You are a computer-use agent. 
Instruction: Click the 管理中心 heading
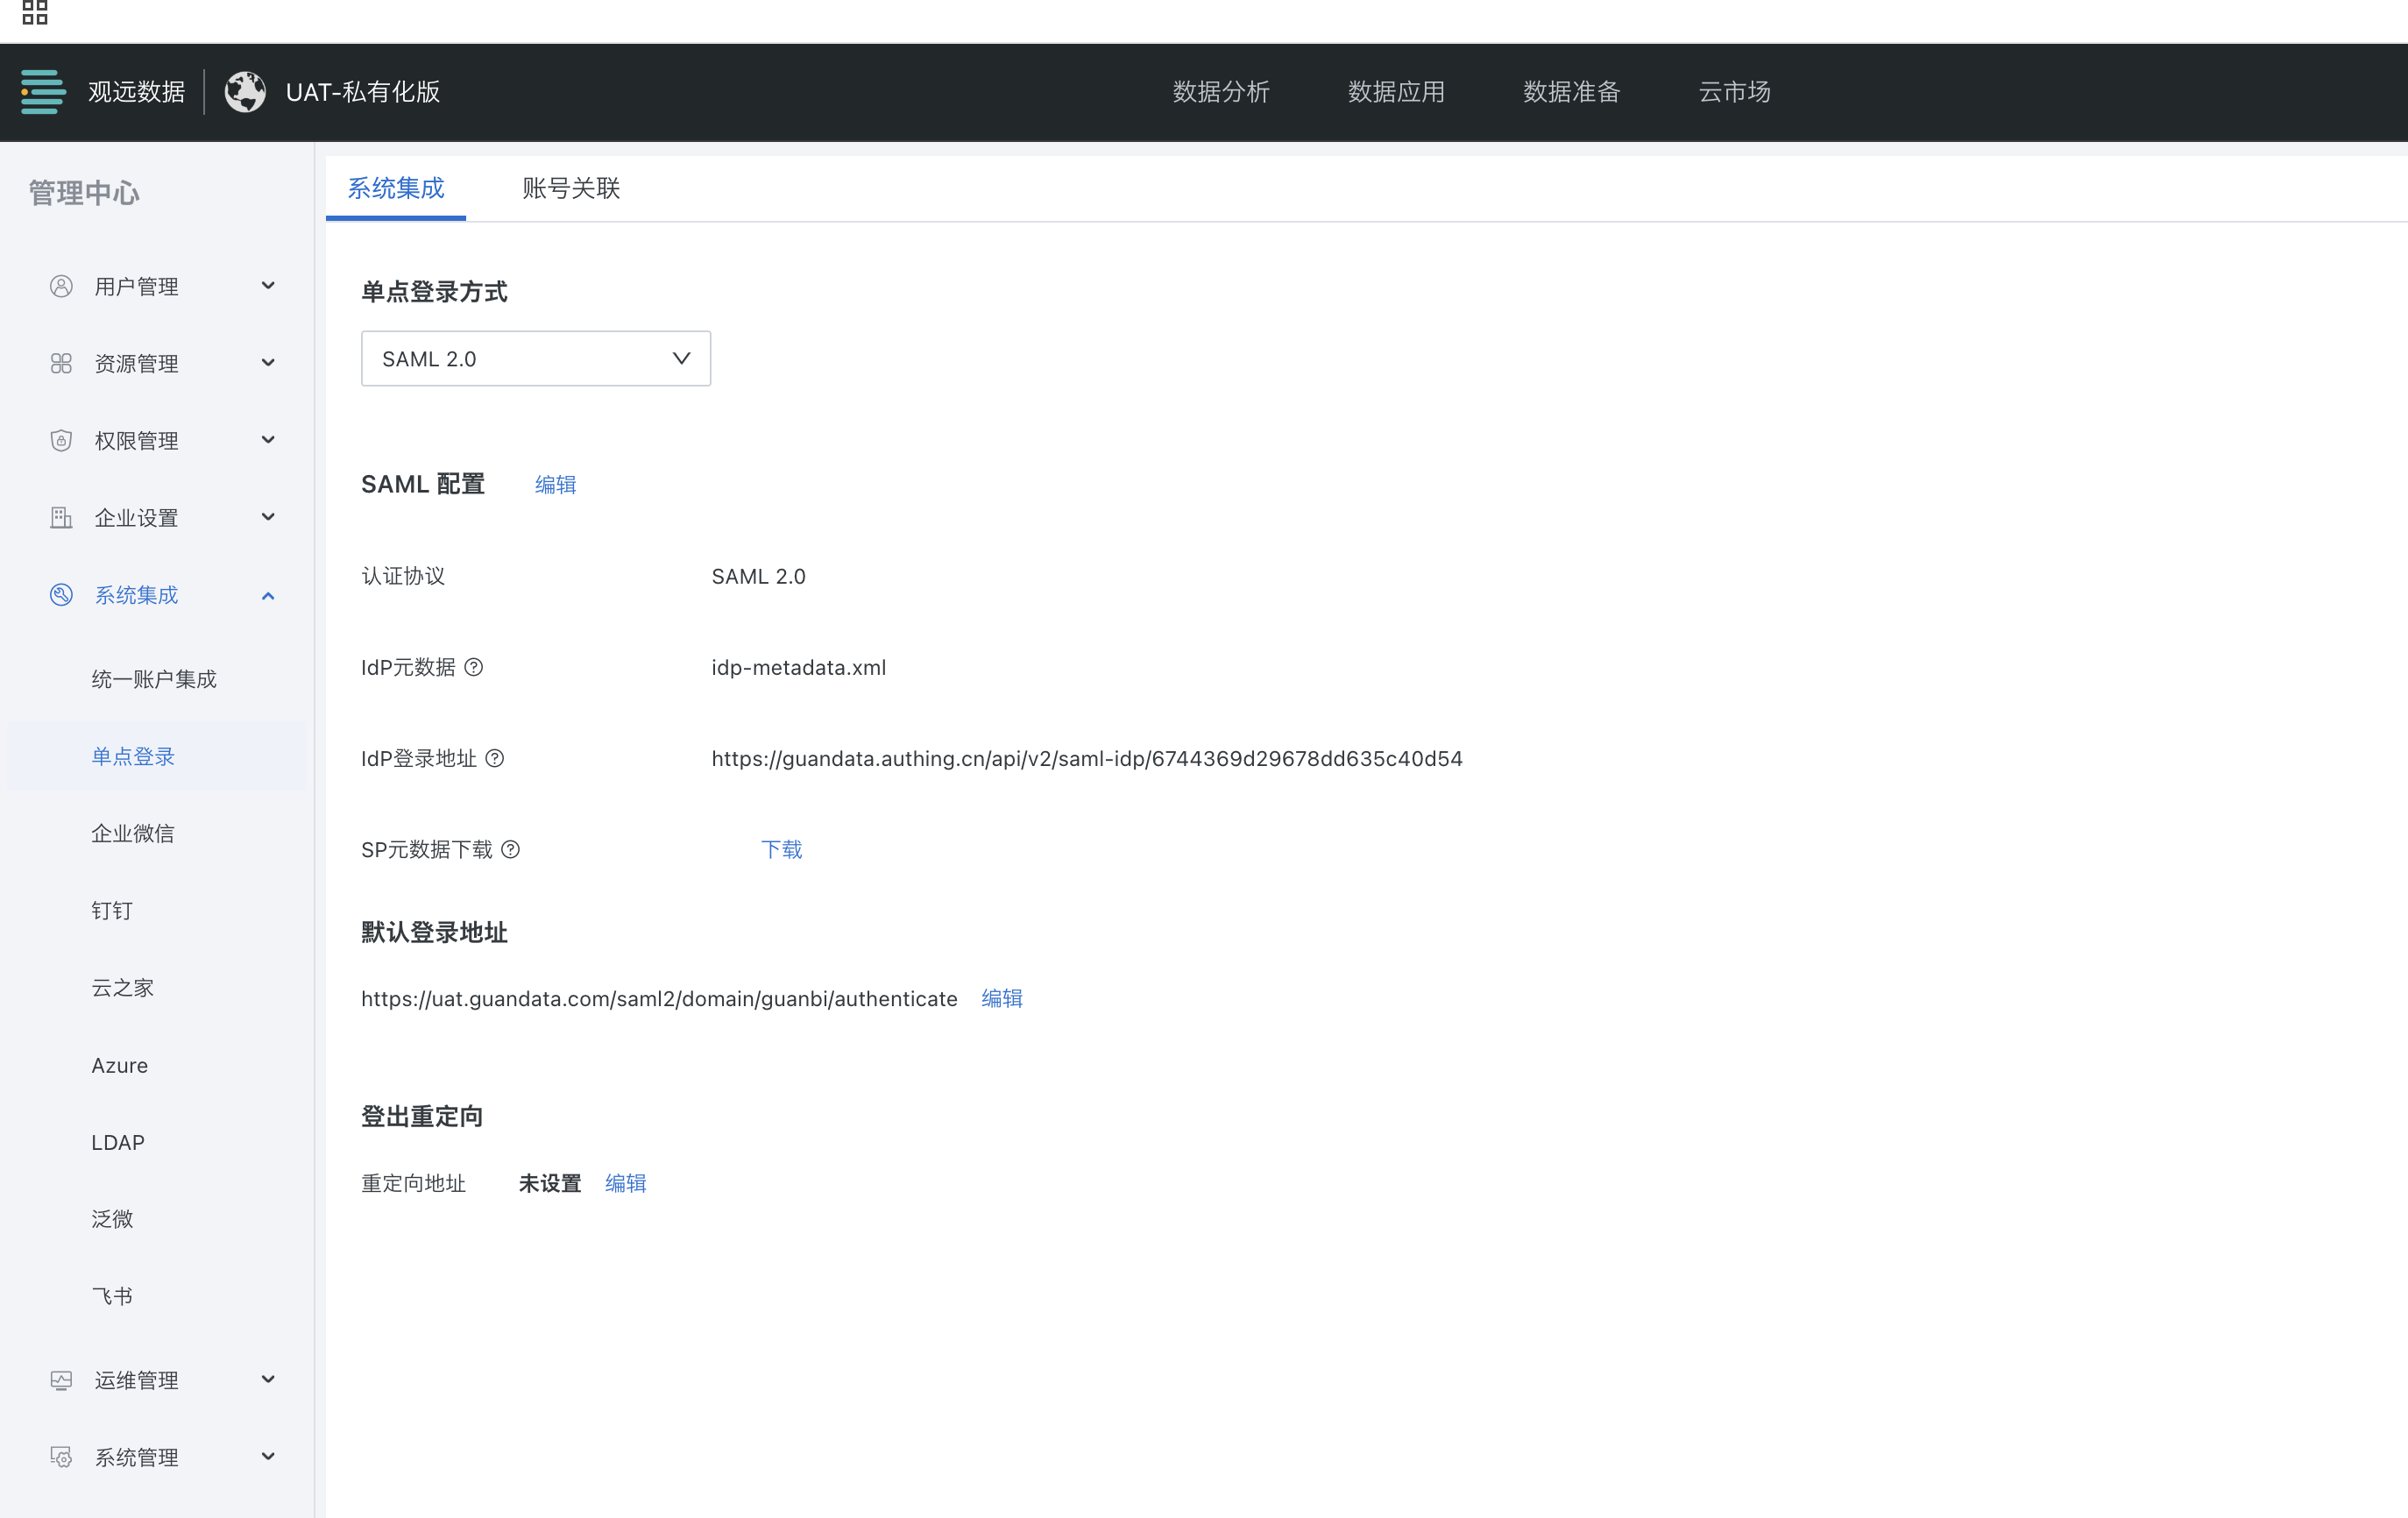(x=84, y=193)
